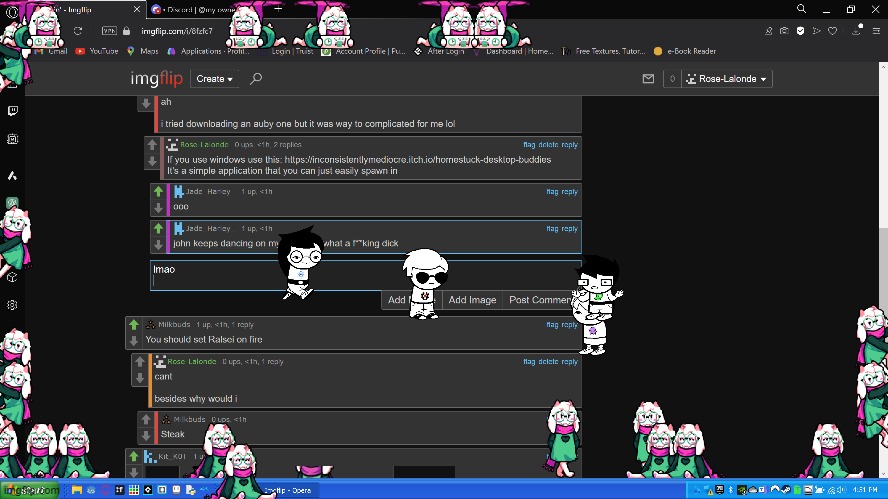The height and width of the screenshot is (499, 888).
Task: Click the Post Comment button
Action: tap(541, 300)
